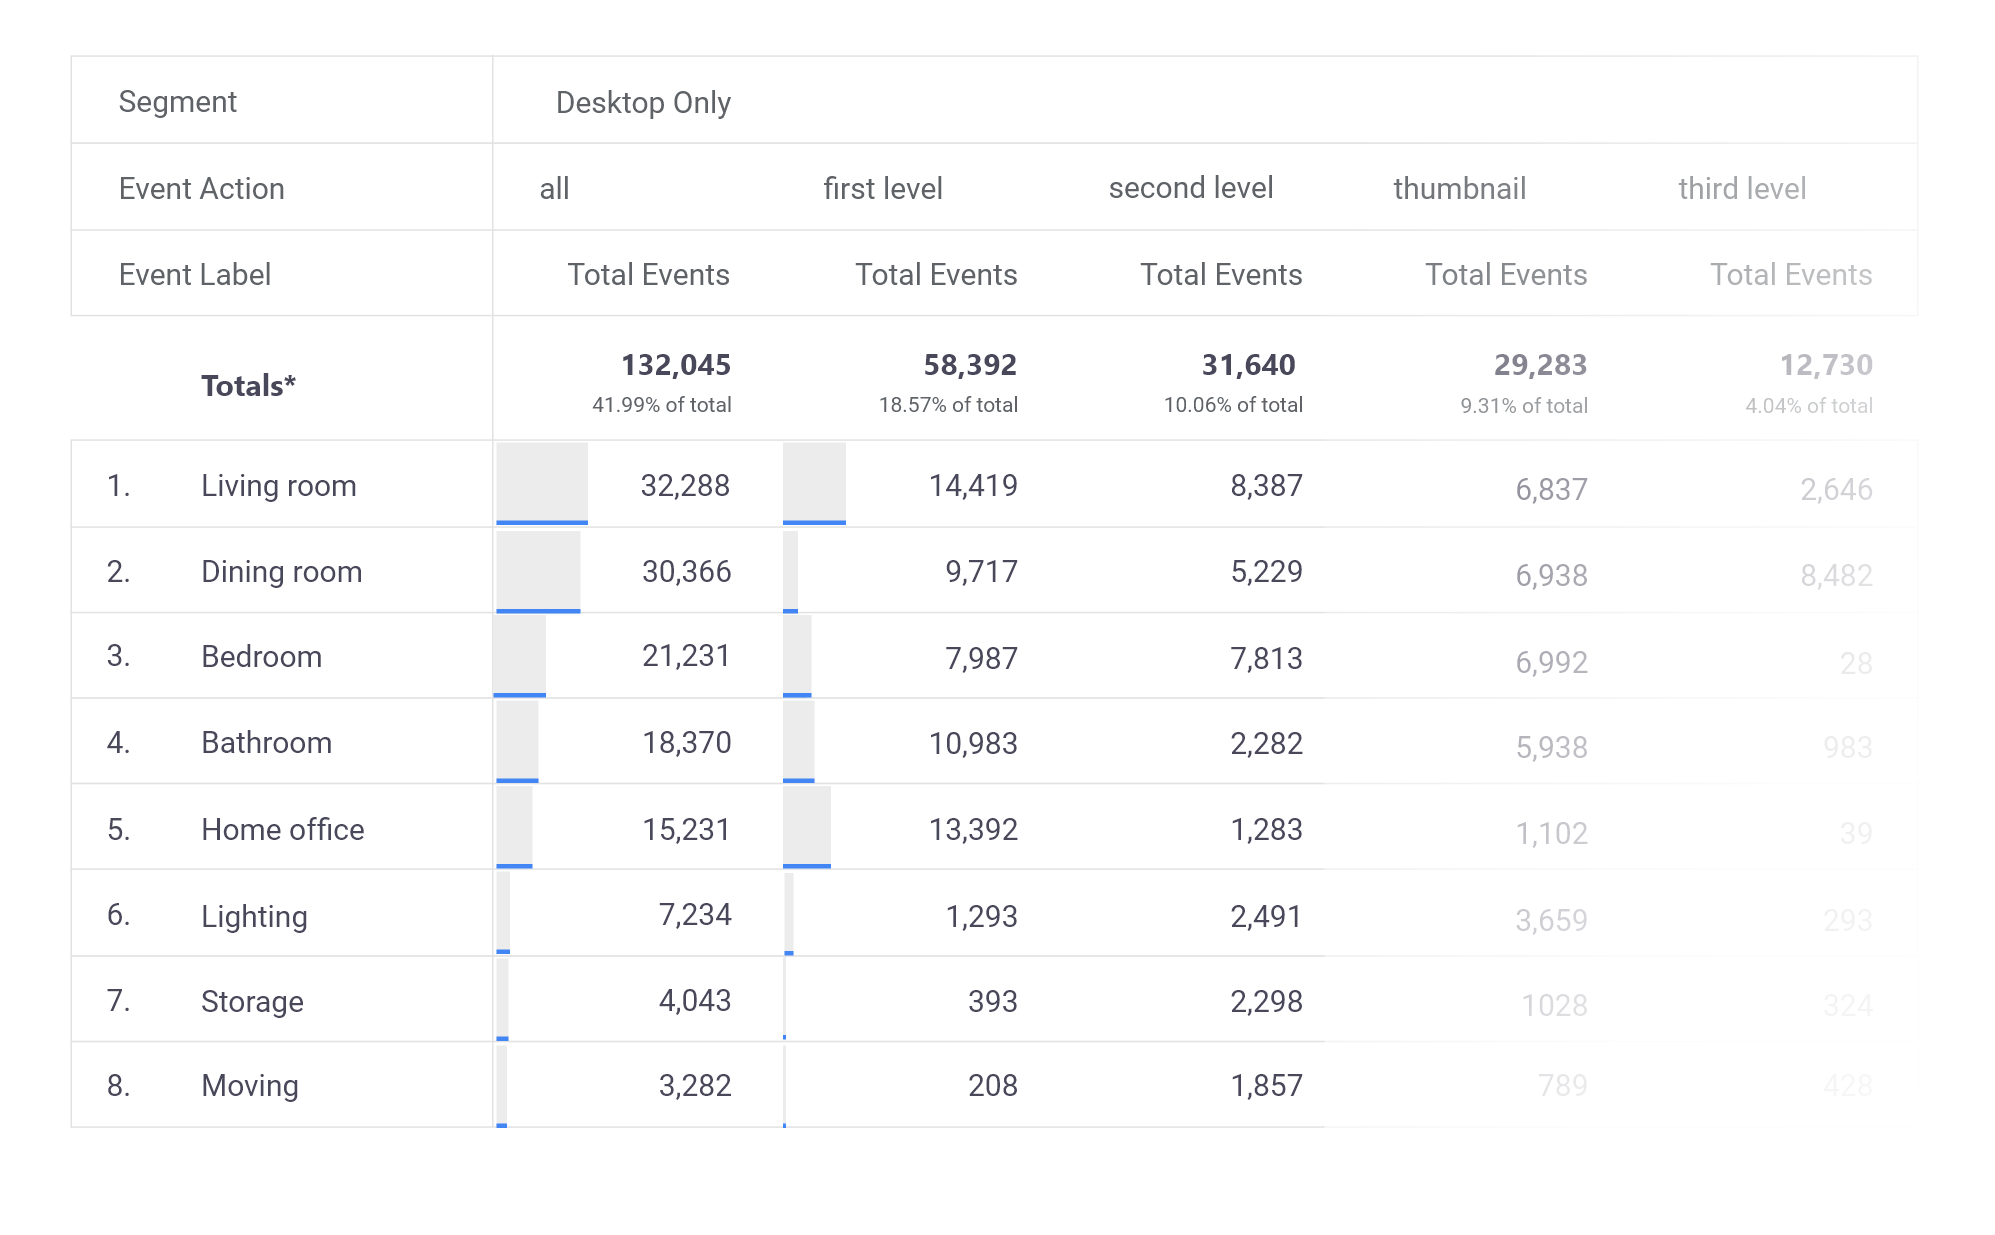Click the value 9,717 for Dining room
Screen dimensions: 1995x1235
(981, 571)
